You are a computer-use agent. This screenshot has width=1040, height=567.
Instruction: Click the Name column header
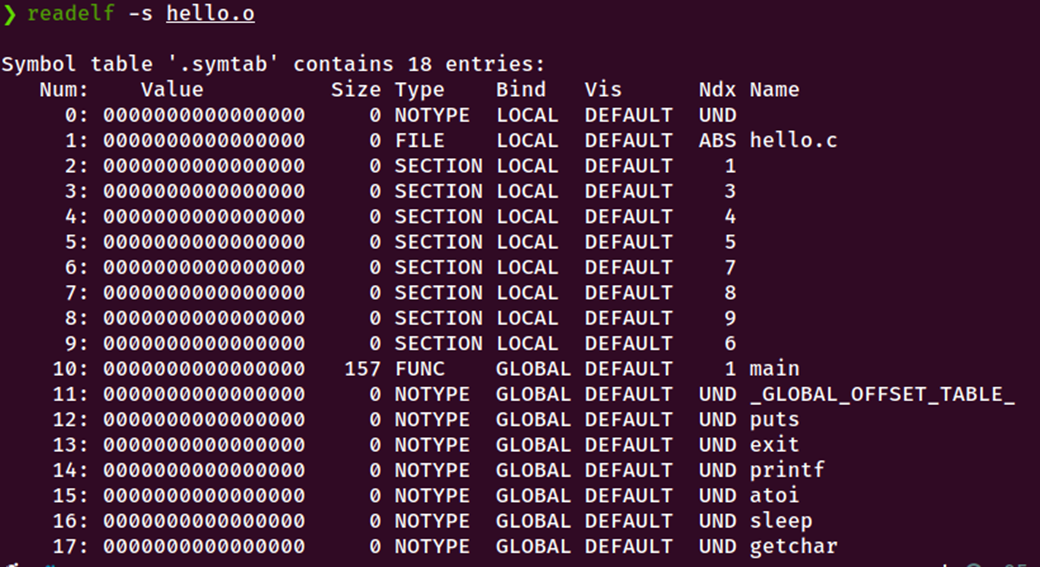[x=774, y=90]
